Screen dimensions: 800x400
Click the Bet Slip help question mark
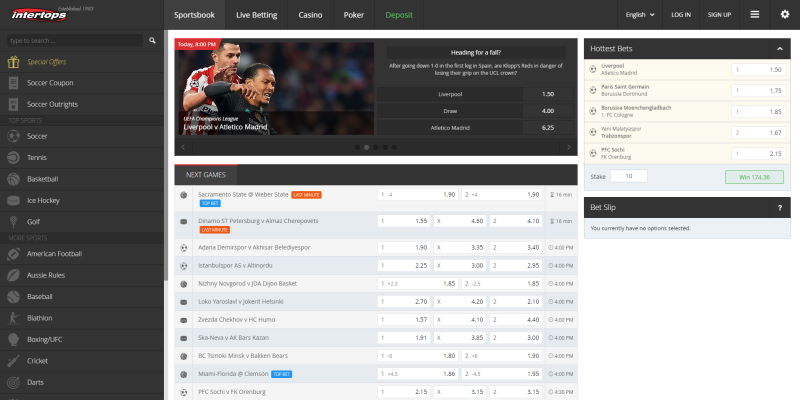(780, 208)
